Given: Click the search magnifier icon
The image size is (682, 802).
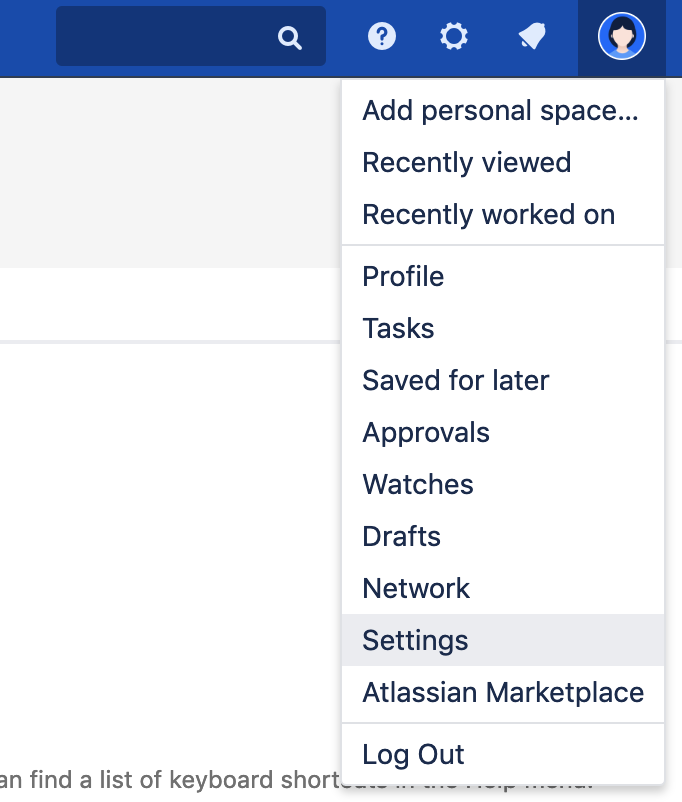Looking at the screenshot, I should click(x=290, y=38).
